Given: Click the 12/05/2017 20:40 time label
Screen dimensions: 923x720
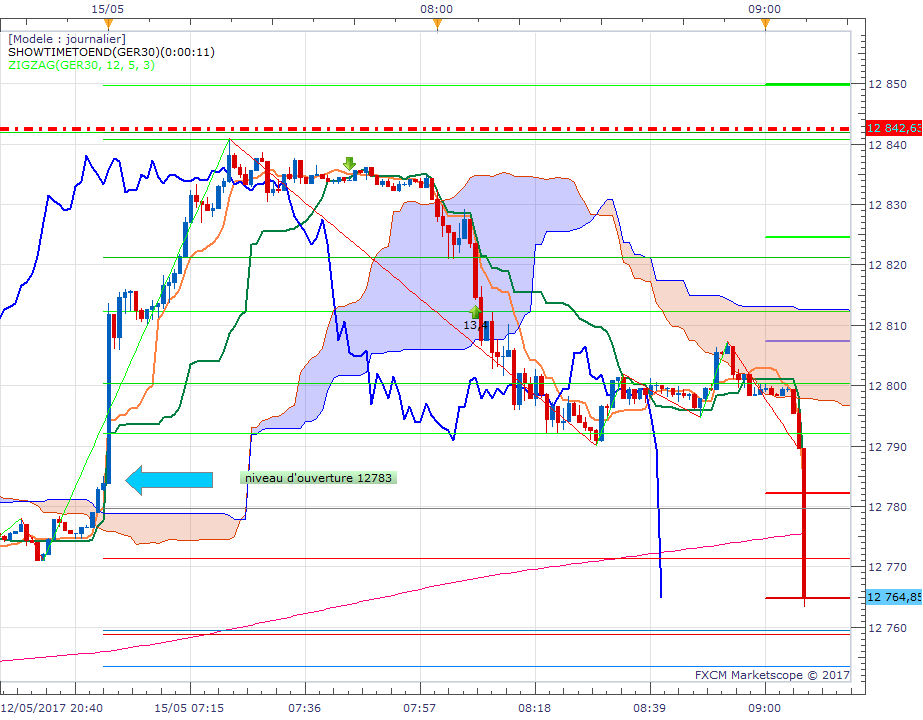Looking at the screenshot, I should [52, 708].
